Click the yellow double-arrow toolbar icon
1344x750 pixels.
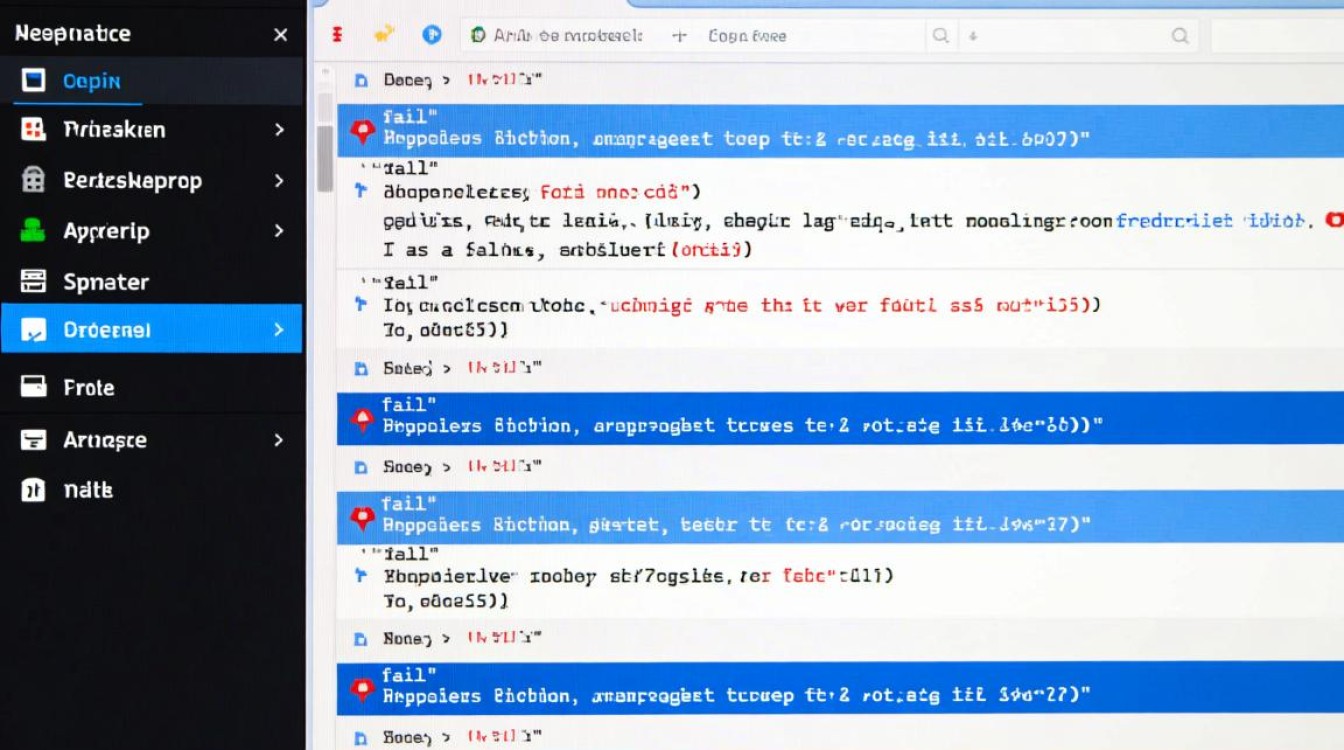coord(385,33)
